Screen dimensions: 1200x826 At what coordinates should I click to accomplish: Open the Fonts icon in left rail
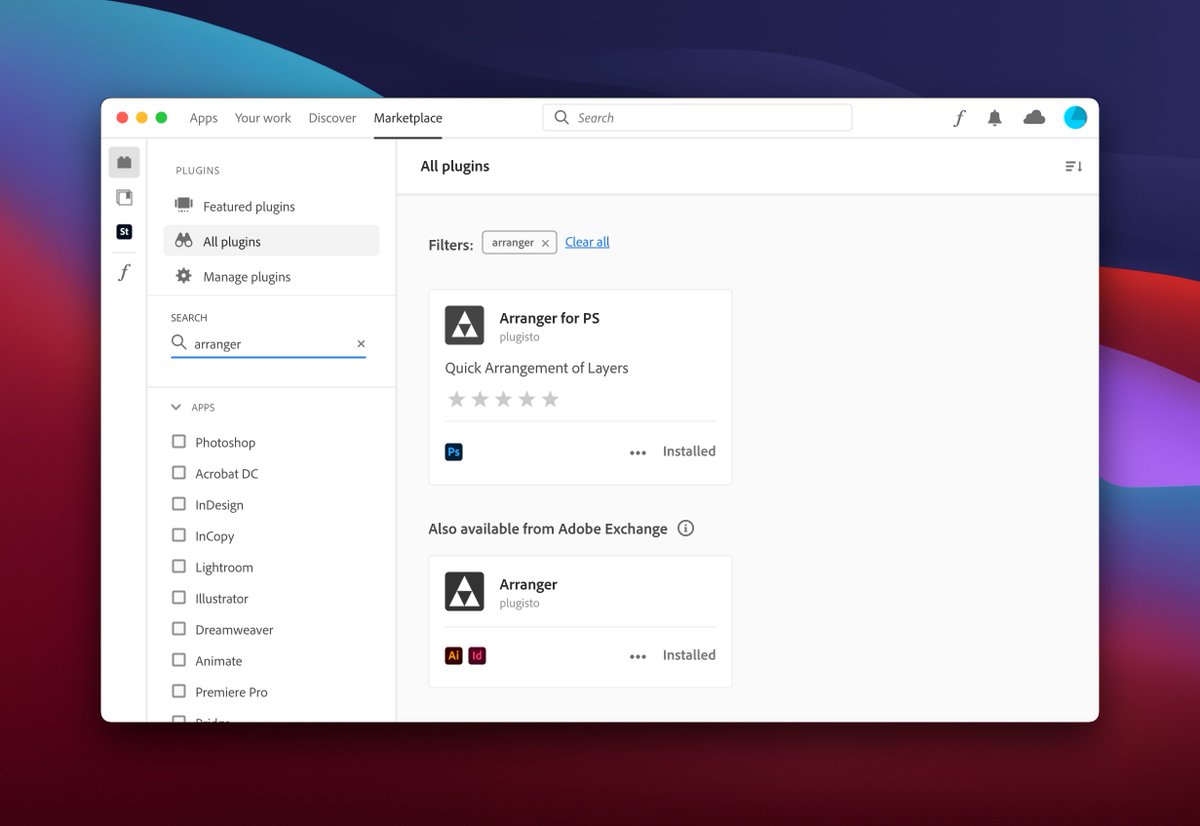click(x=124, y=272)
